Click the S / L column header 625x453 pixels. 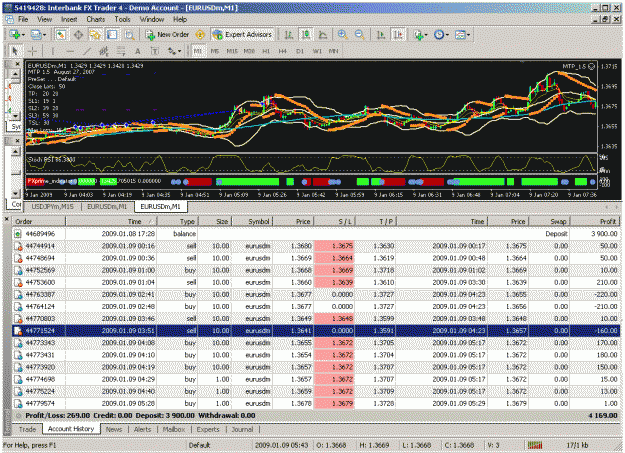(334, 221)
